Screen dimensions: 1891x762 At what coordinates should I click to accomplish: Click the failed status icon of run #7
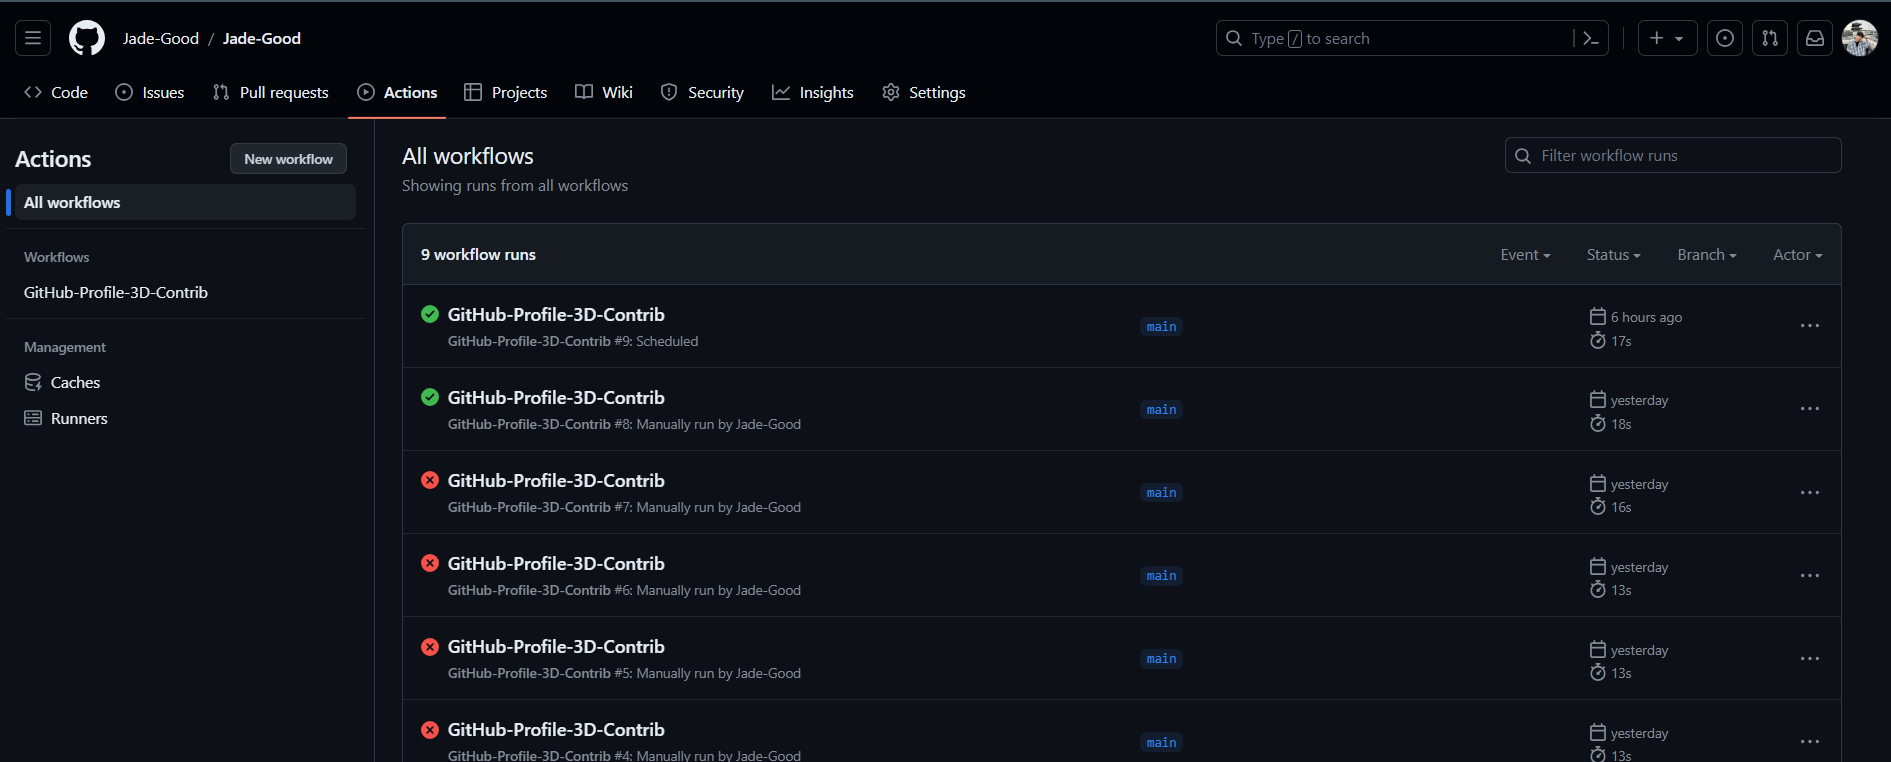tap(430, 480)
